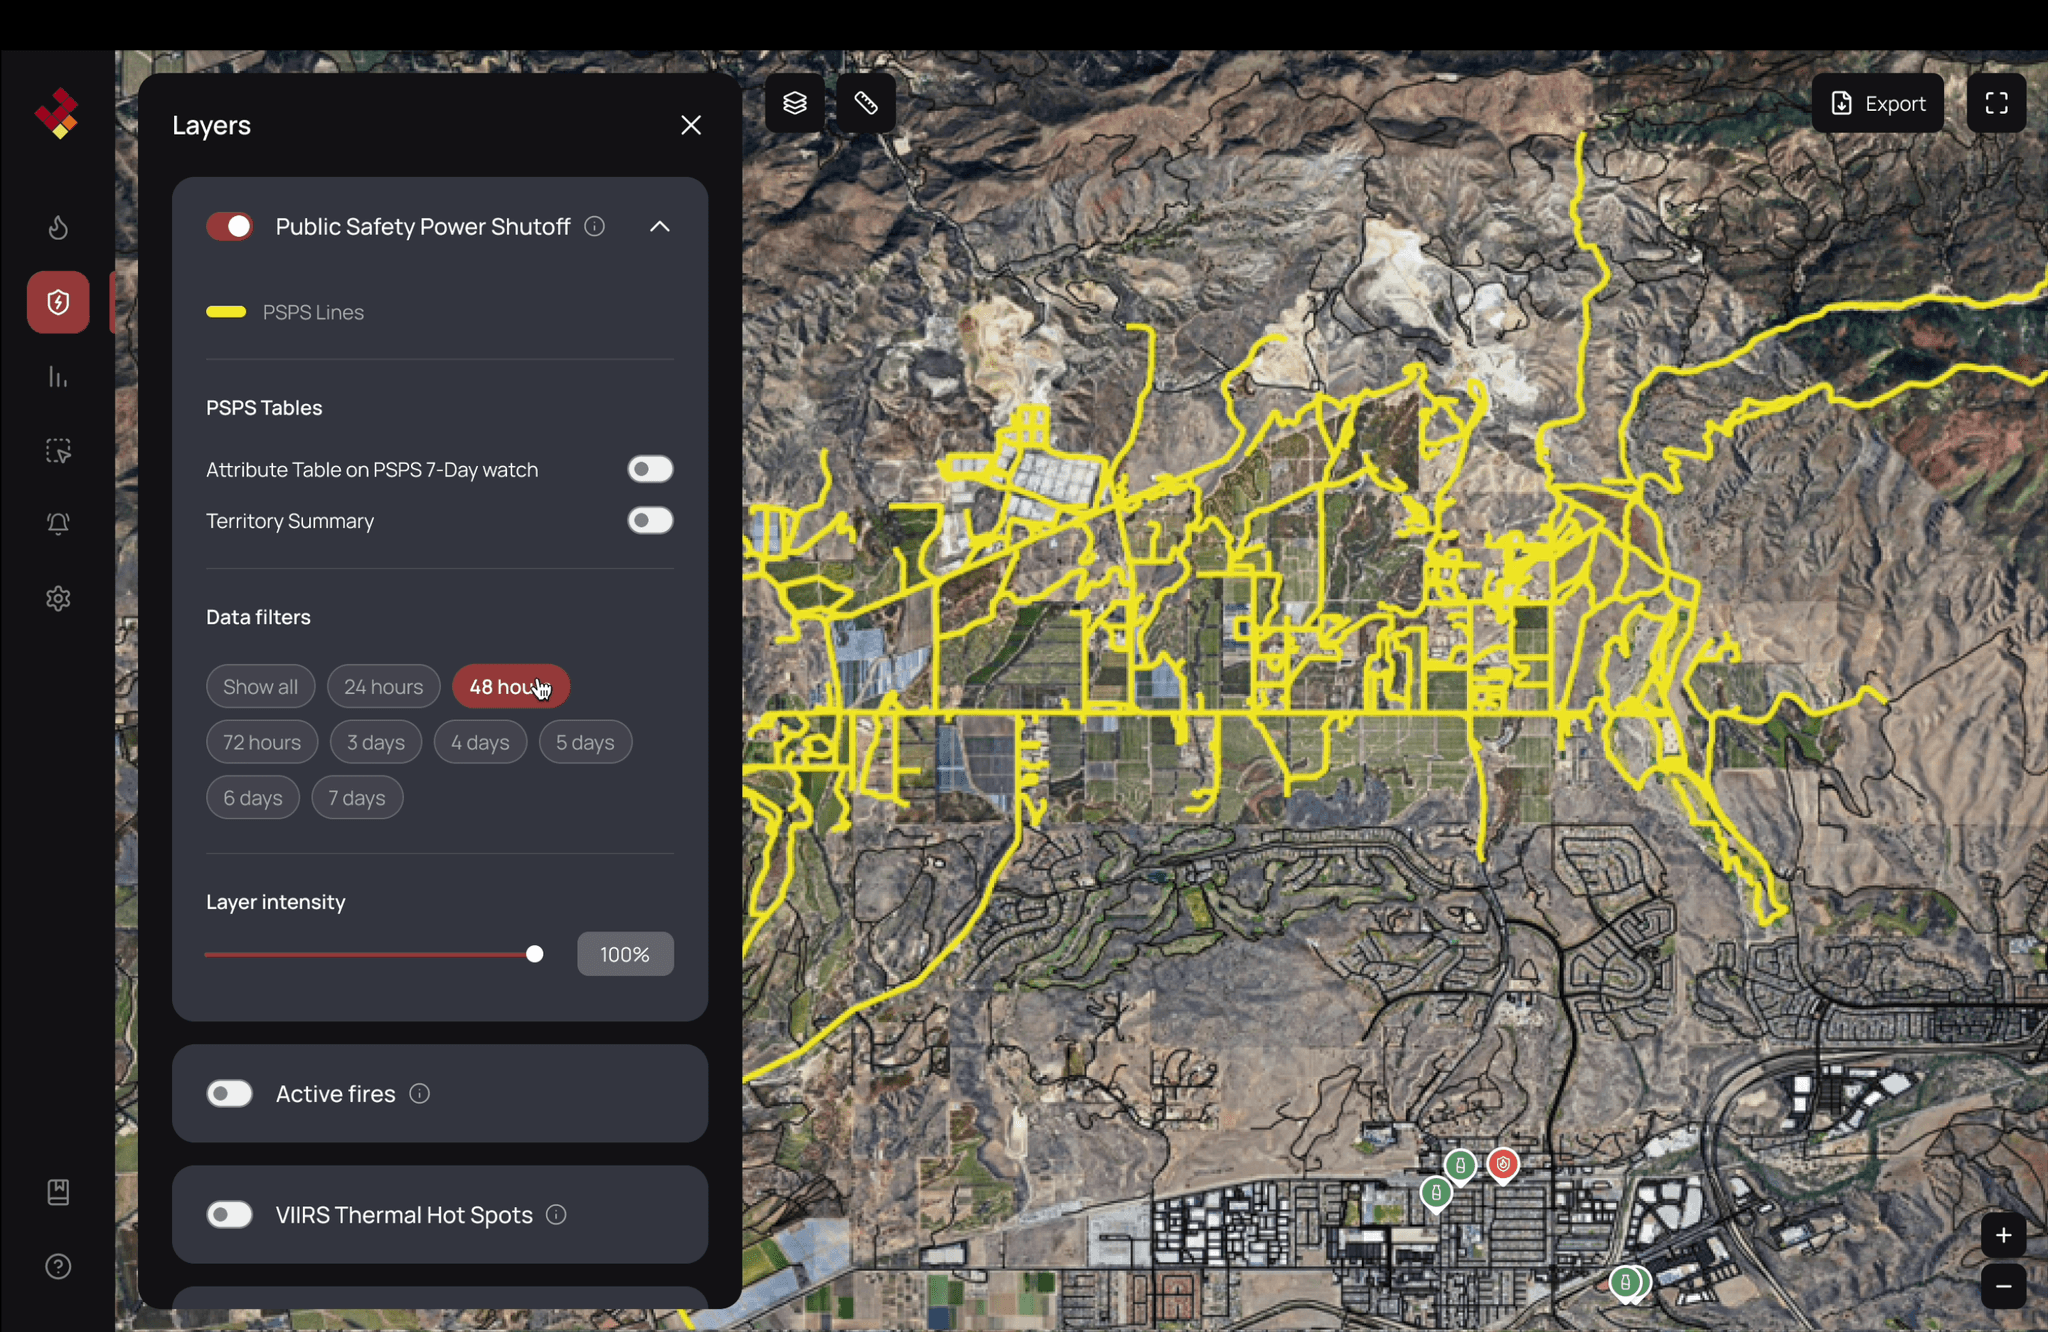This screenshot has width=2048, height=1332.
Task: Export the map using Export button
Action: (x=1877, y=103)
